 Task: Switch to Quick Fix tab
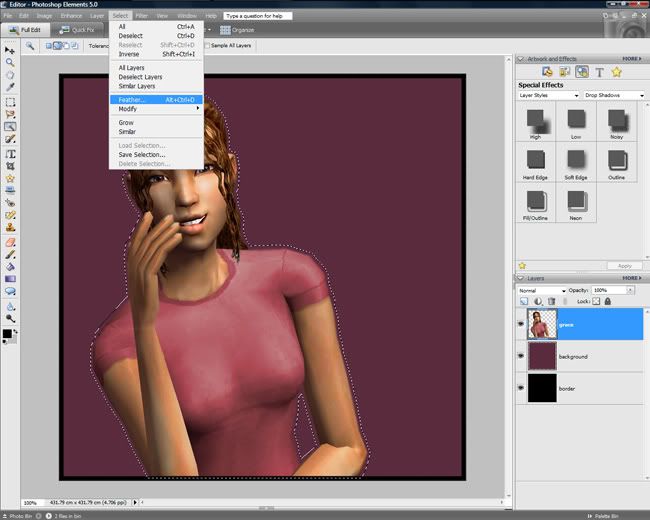(x=77, y=30)
